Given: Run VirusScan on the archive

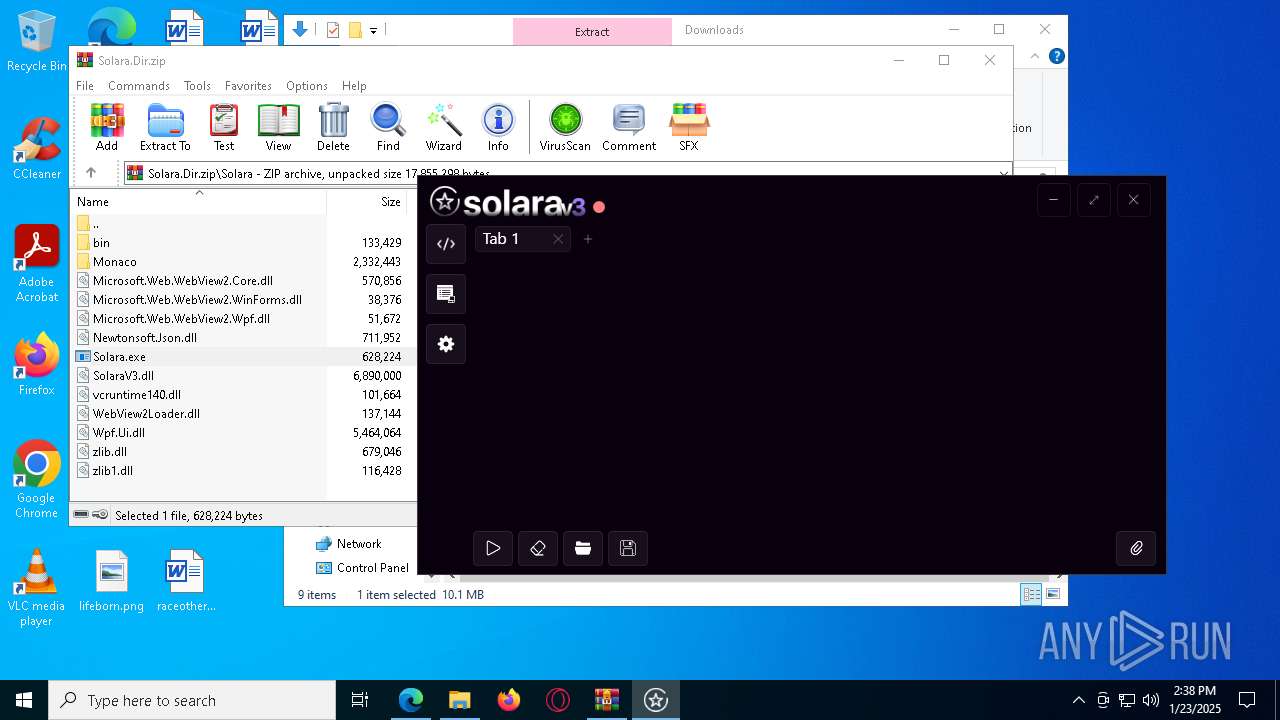Looking at the screenshot, I should (x=565, y=127).
